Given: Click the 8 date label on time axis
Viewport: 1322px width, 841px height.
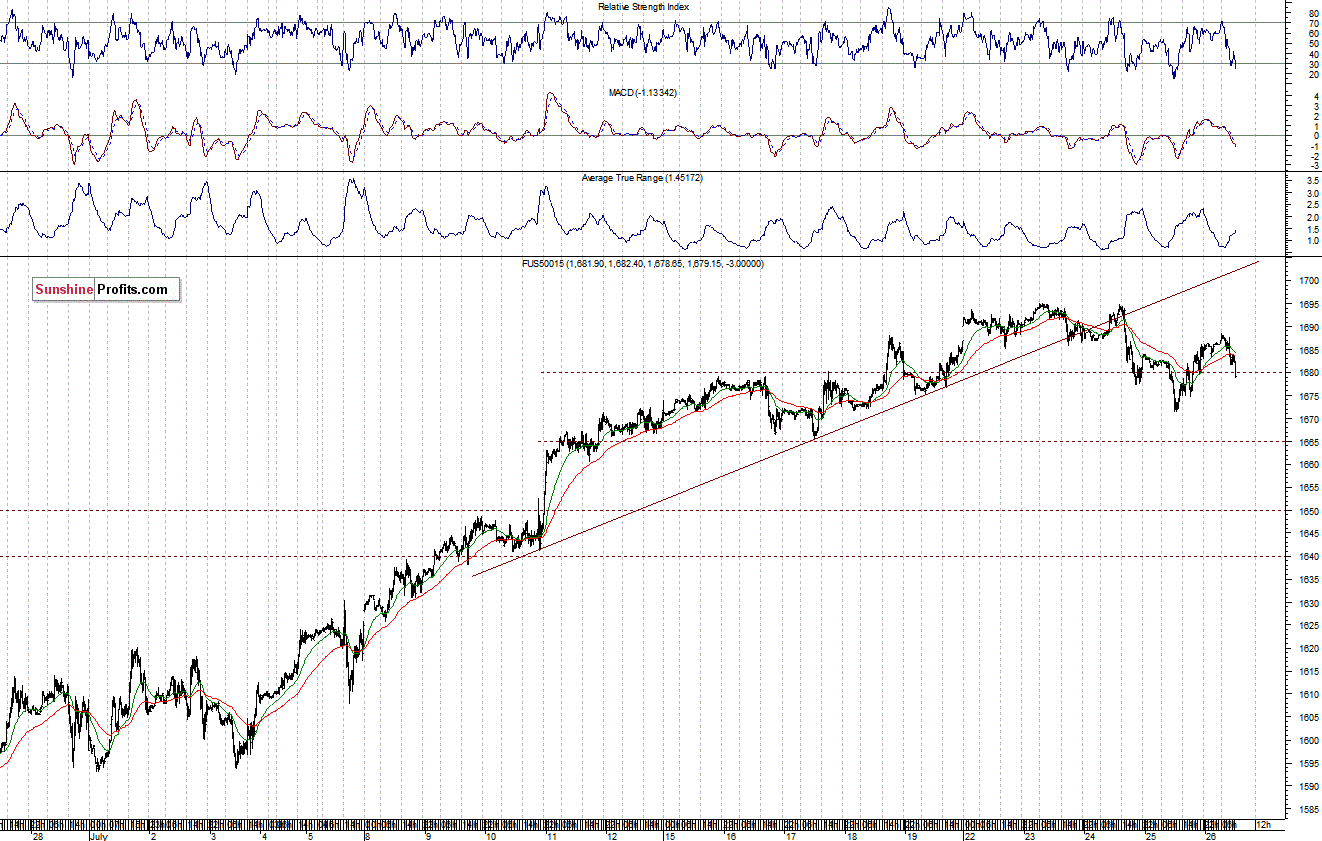Looking at the screenshot, I should (368, 835).
